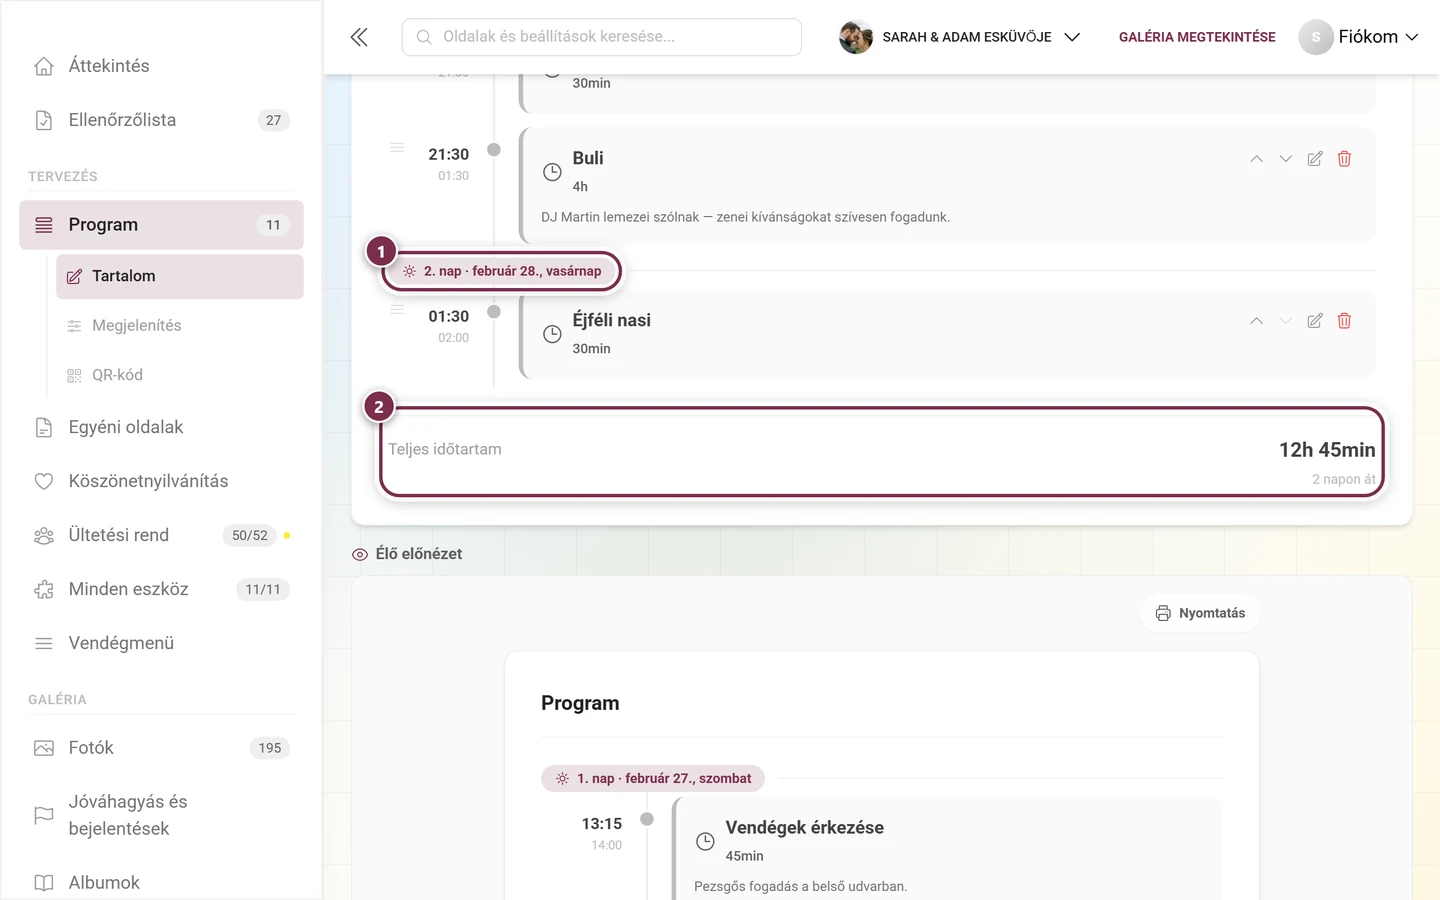This screenshot has height=900, width=1440.
Task: Grab the drag handle for 21:30 event
Action: click(397, 148)
